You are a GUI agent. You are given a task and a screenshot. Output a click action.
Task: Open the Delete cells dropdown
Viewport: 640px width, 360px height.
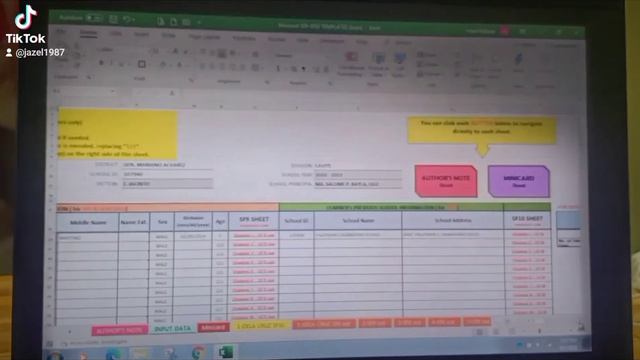click(x=427, y=64)
